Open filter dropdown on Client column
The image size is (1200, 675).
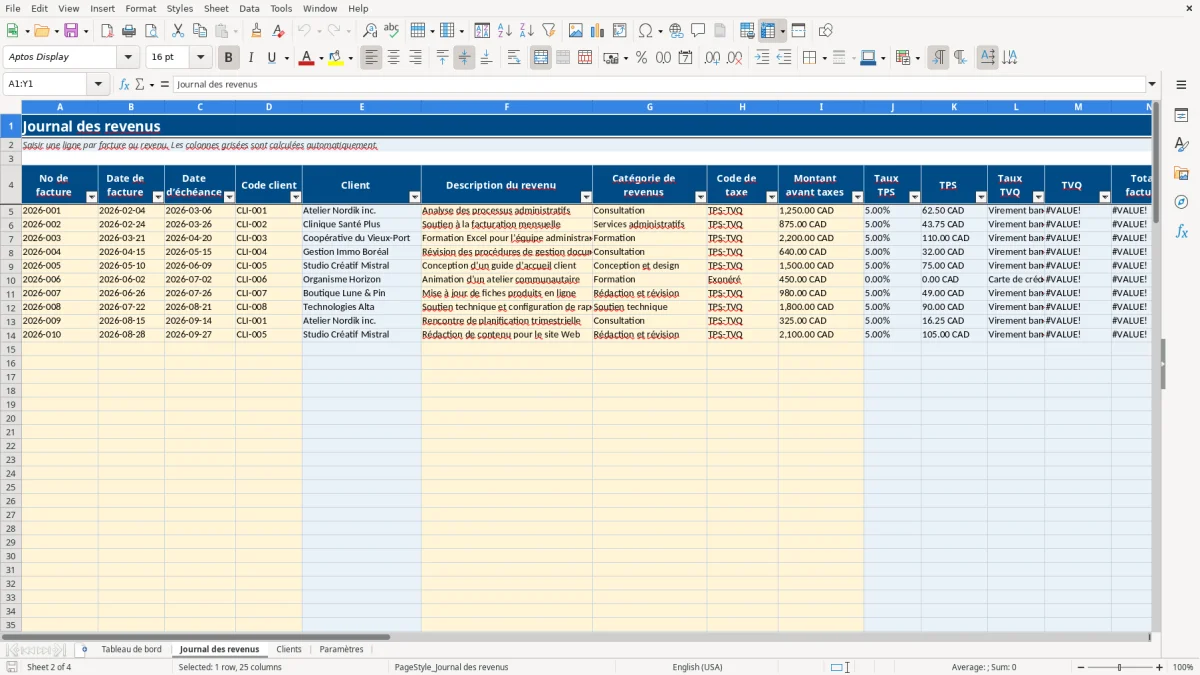point(414,197)
